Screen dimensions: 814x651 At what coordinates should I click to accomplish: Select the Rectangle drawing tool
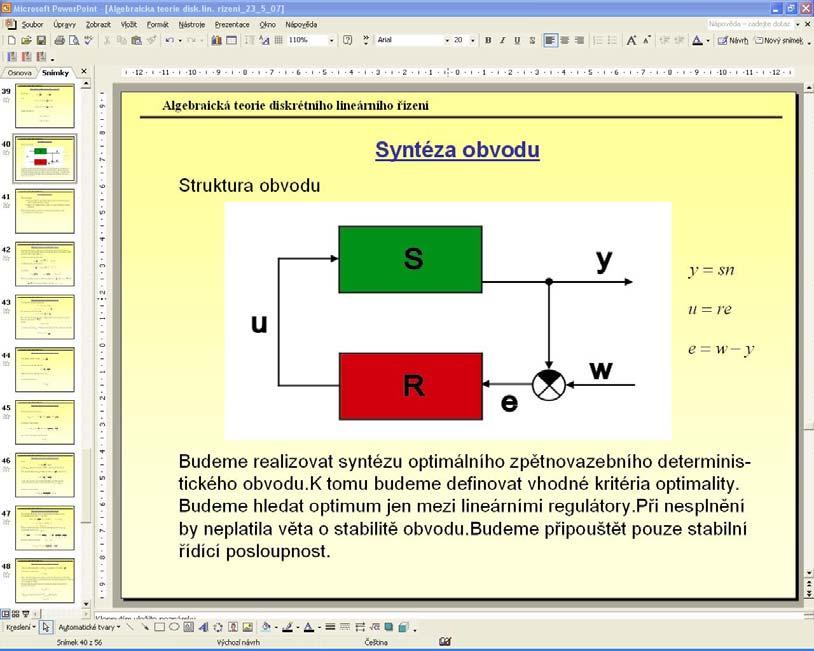click(159, 627)
